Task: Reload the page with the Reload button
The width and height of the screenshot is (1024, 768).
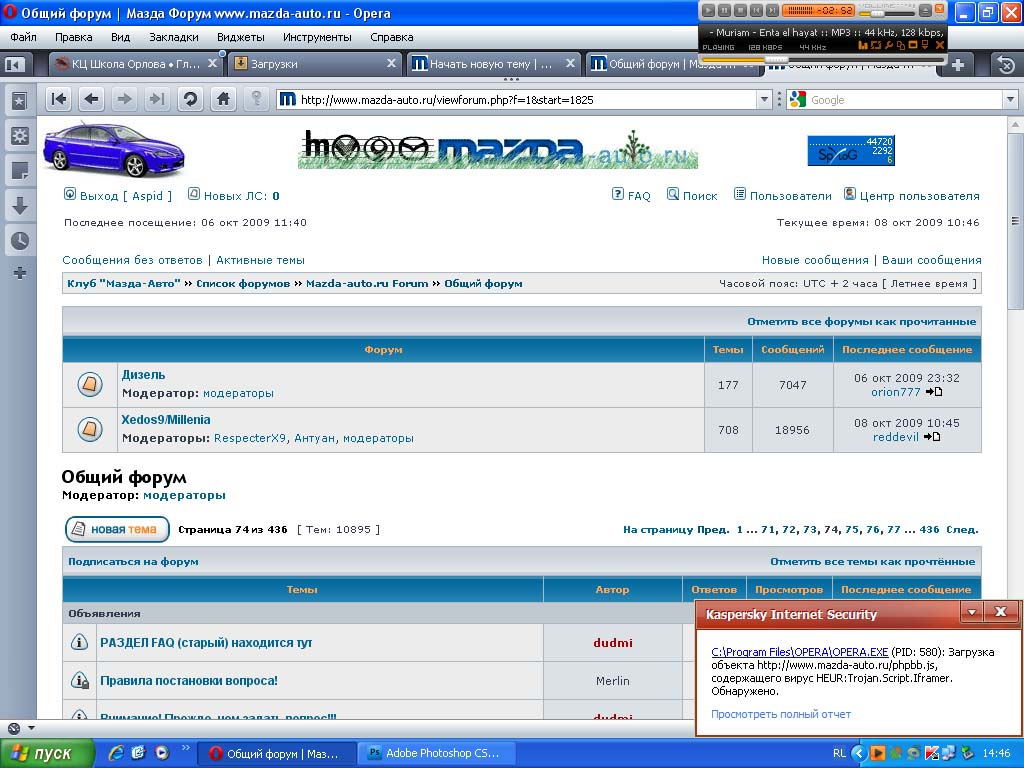Action: point(190,99)
